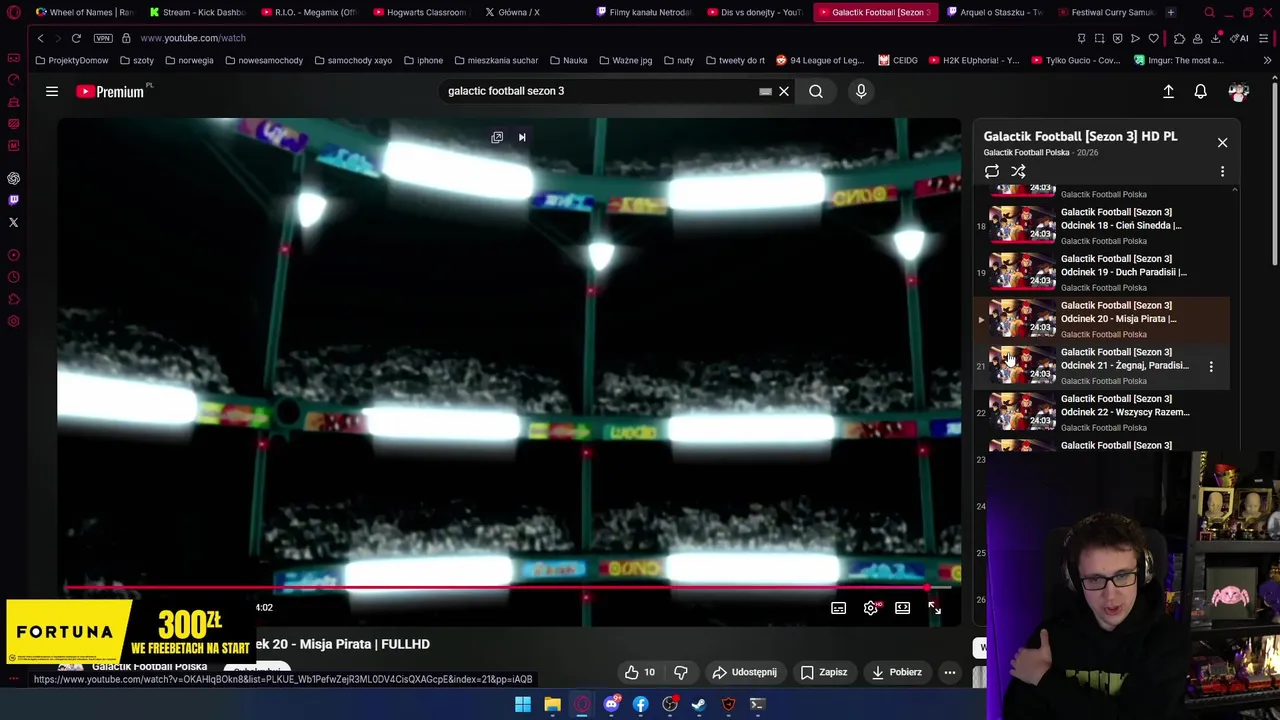Open YouTube notifications bell
The width and height of the screenshot is (1280, 720).
coord(1201,91)
